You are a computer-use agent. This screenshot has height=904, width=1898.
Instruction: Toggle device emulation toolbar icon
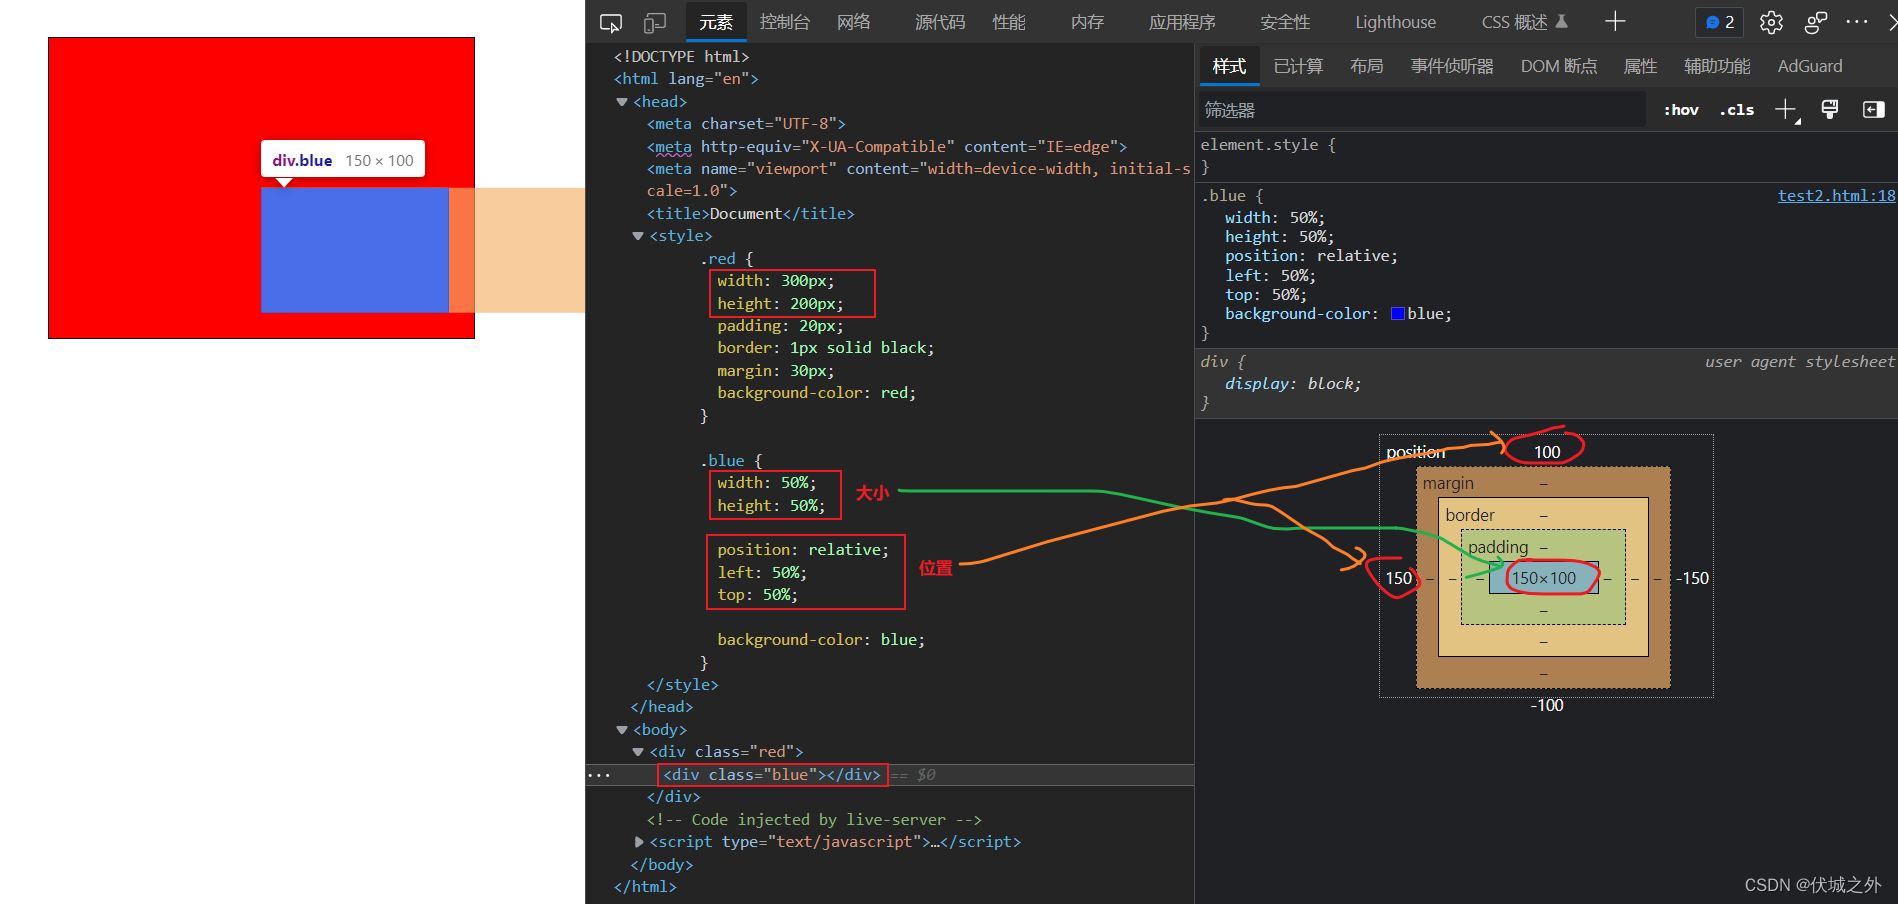click(655, 22)
